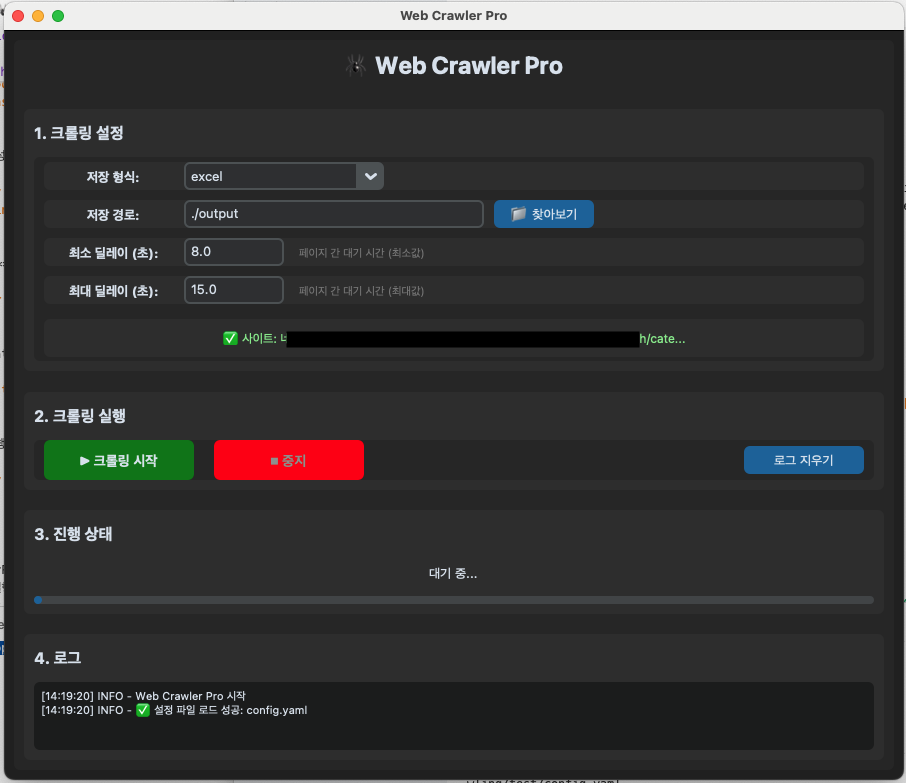Viewport: 906px width, 783px height.
Task: Focus the 저장 경로 ./output field
Action: 333,214
